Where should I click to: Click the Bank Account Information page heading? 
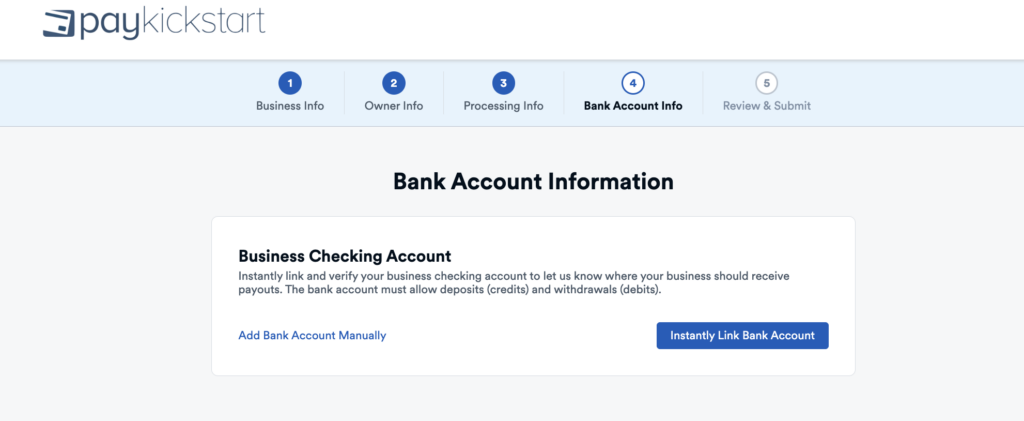tap(533, 182)
